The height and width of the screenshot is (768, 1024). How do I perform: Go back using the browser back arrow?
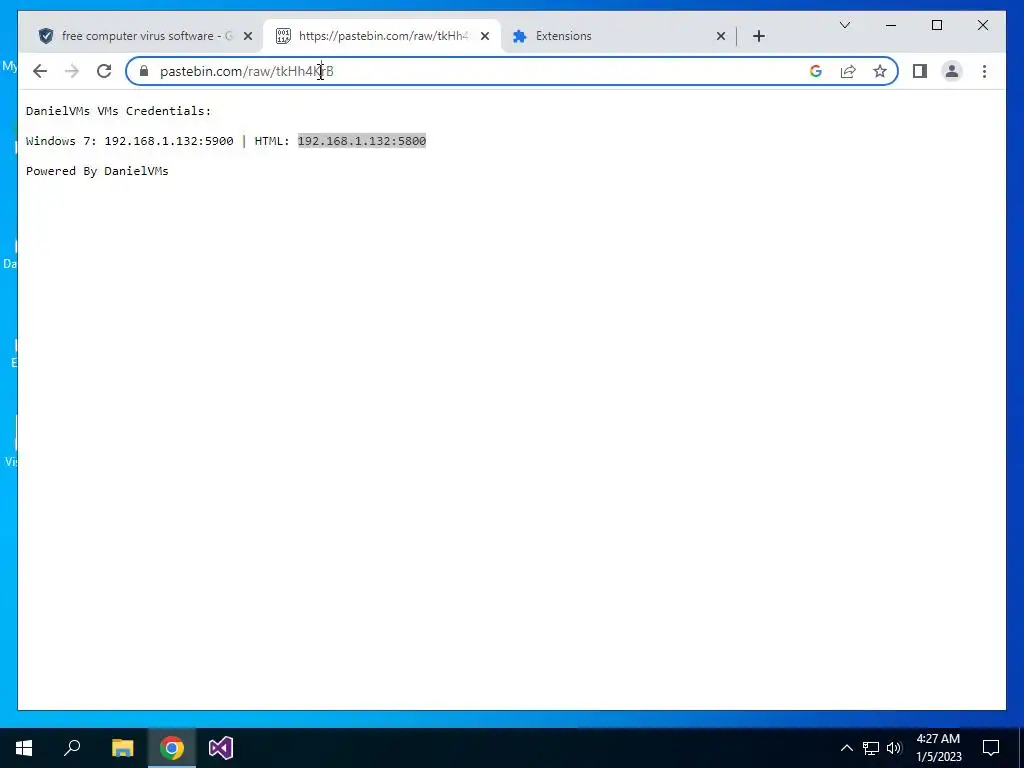(x=40, y=71)
